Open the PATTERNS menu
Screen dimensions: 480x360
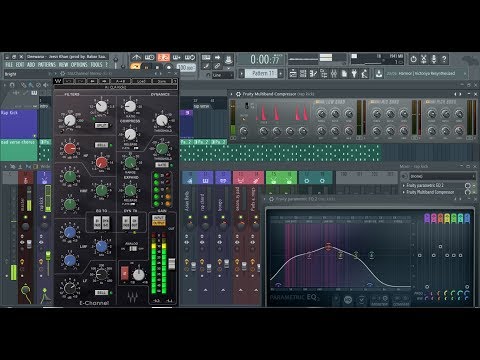pos(46,65)
